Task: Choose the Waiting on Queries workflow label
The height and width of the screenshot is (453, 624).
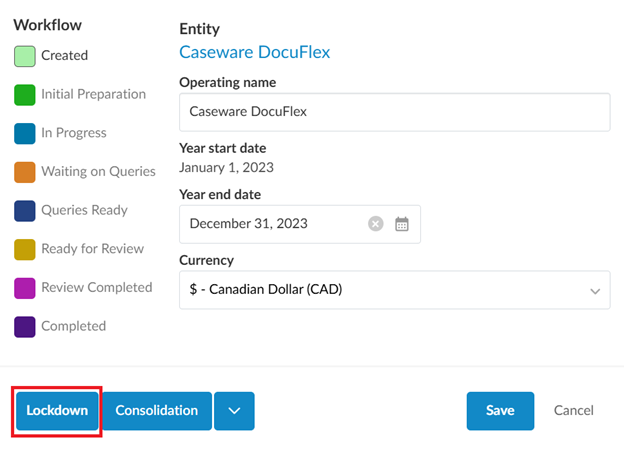Action: 98,172
